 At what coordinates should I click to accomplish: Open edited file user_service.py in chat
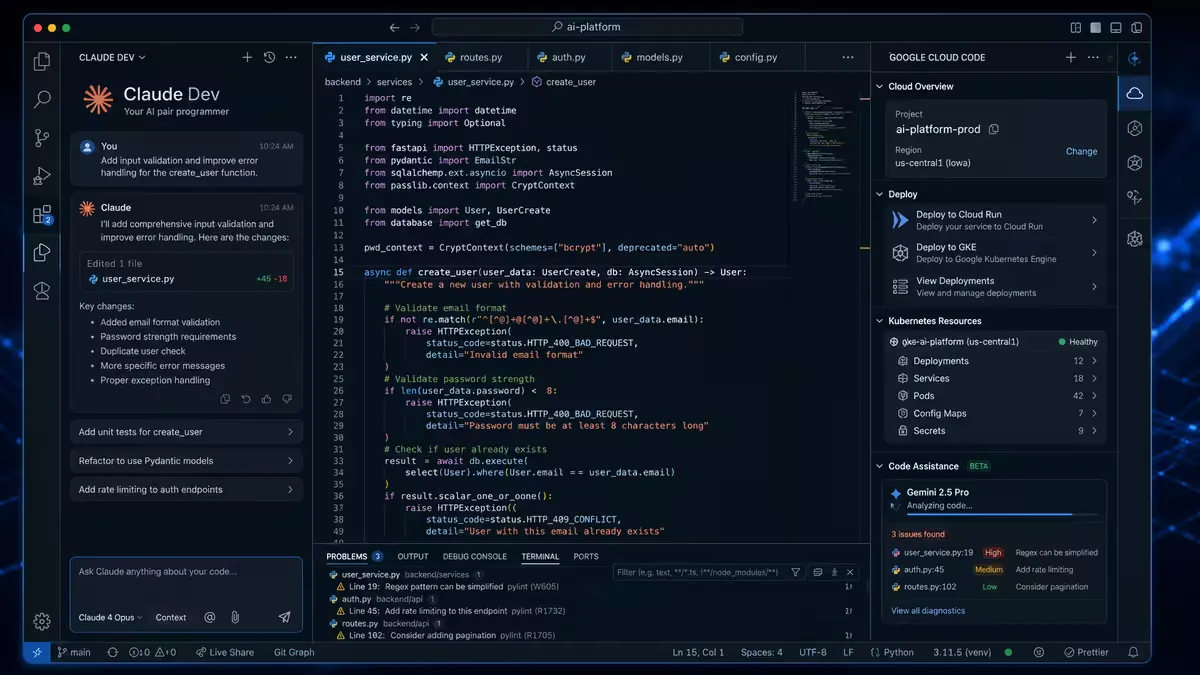click(187, 279)
